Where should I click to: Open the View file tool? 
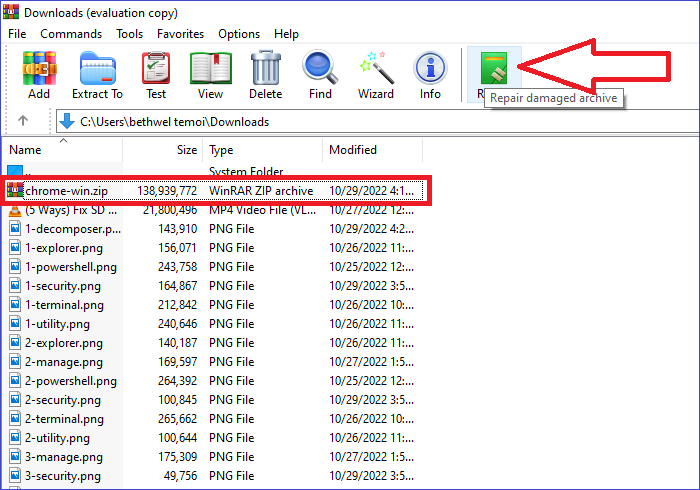pyautogui.click(x=210, y=74)
